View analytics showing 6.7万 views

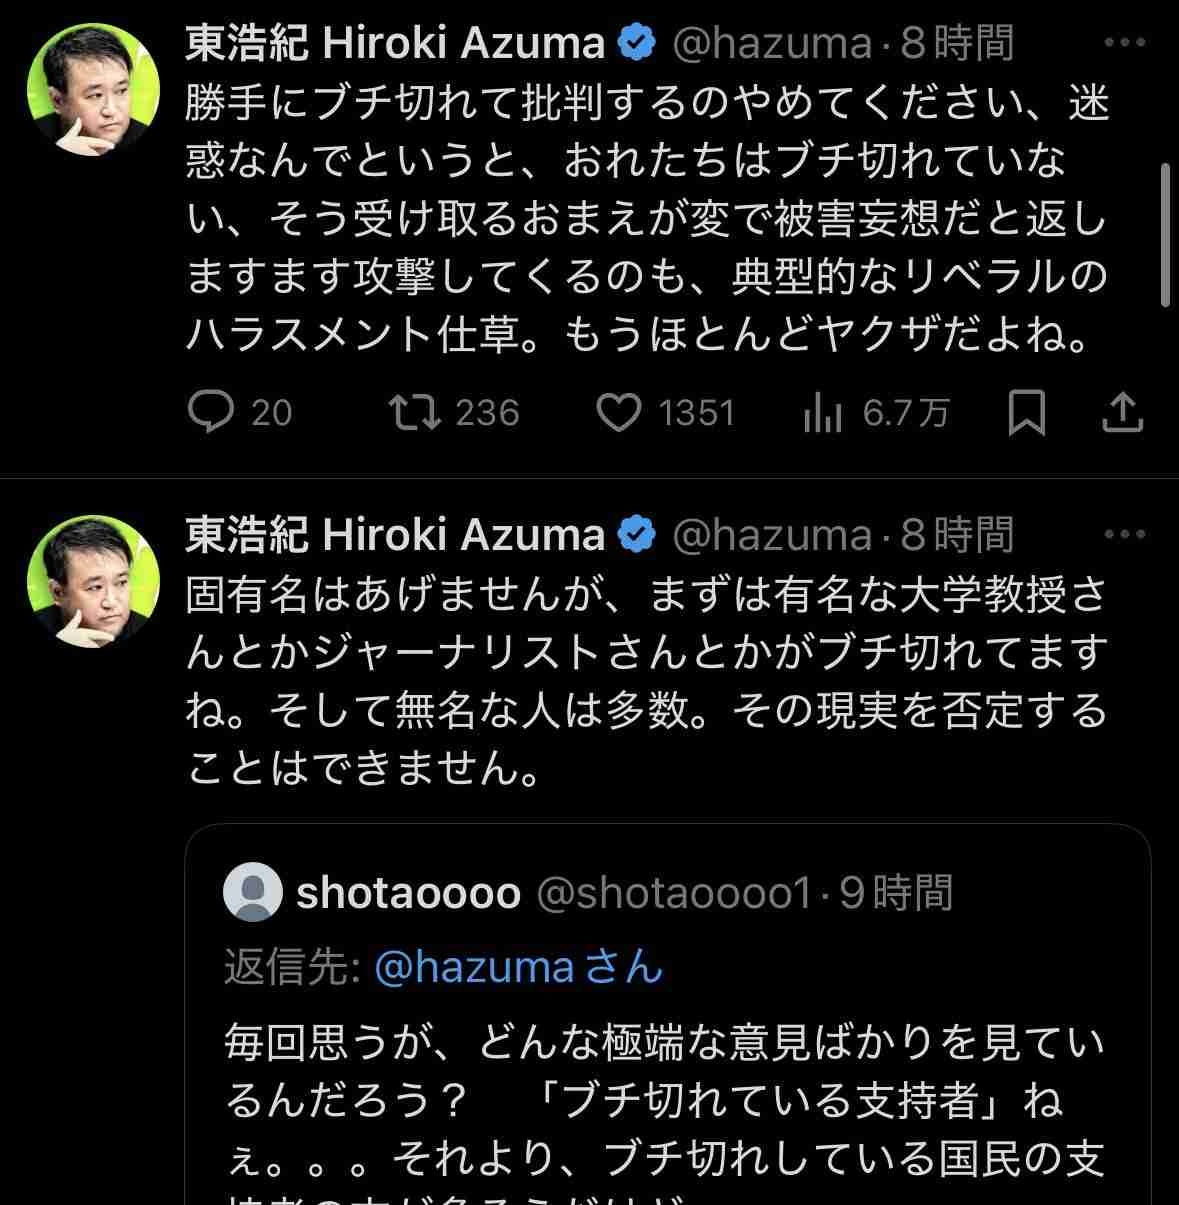[x=823, y=412]
